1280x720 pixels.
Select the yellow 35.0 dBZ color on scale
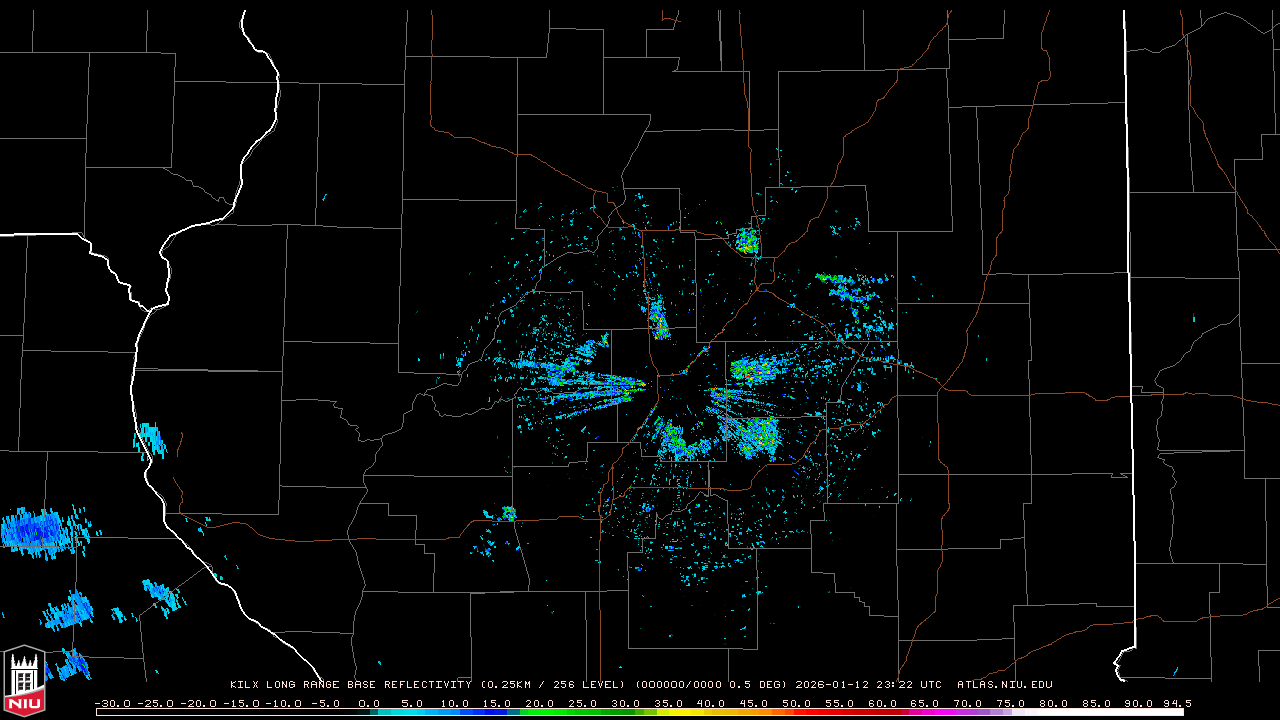pos(668,712)
